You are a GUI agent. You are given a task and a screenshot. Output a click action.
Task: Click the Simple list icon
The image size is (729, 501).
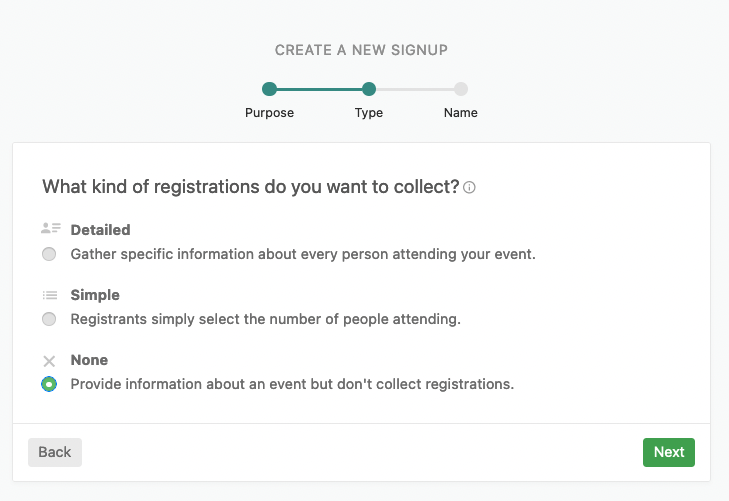[50, 295]
